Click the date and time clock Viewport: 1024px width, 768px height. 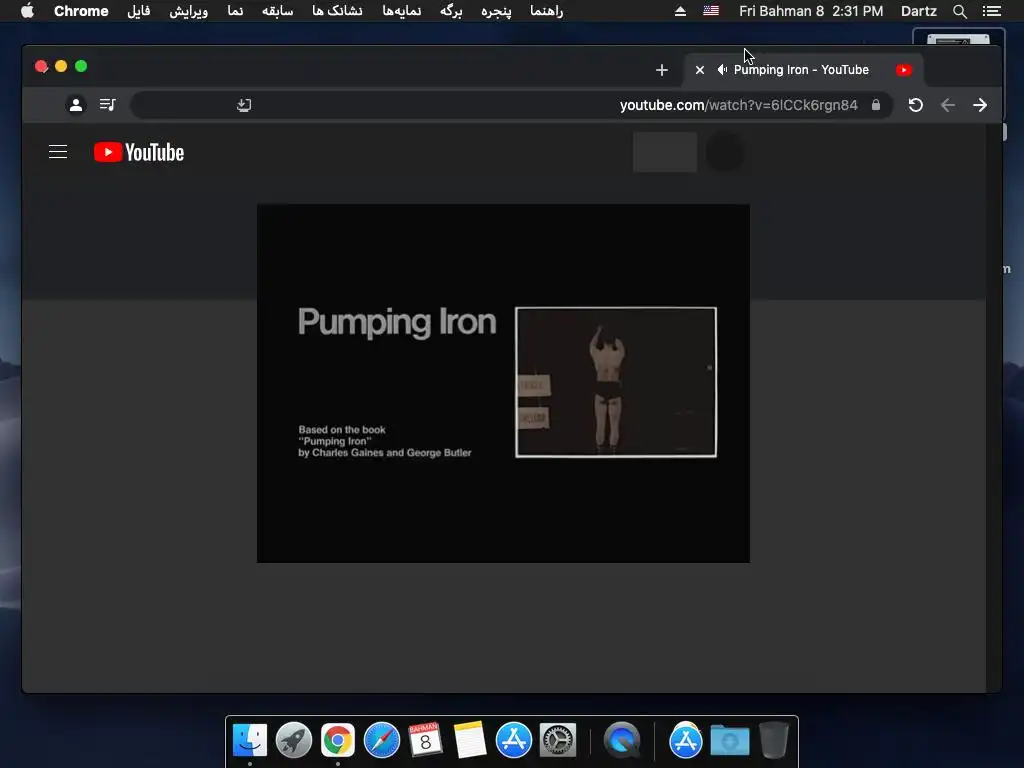coord(811,11)
